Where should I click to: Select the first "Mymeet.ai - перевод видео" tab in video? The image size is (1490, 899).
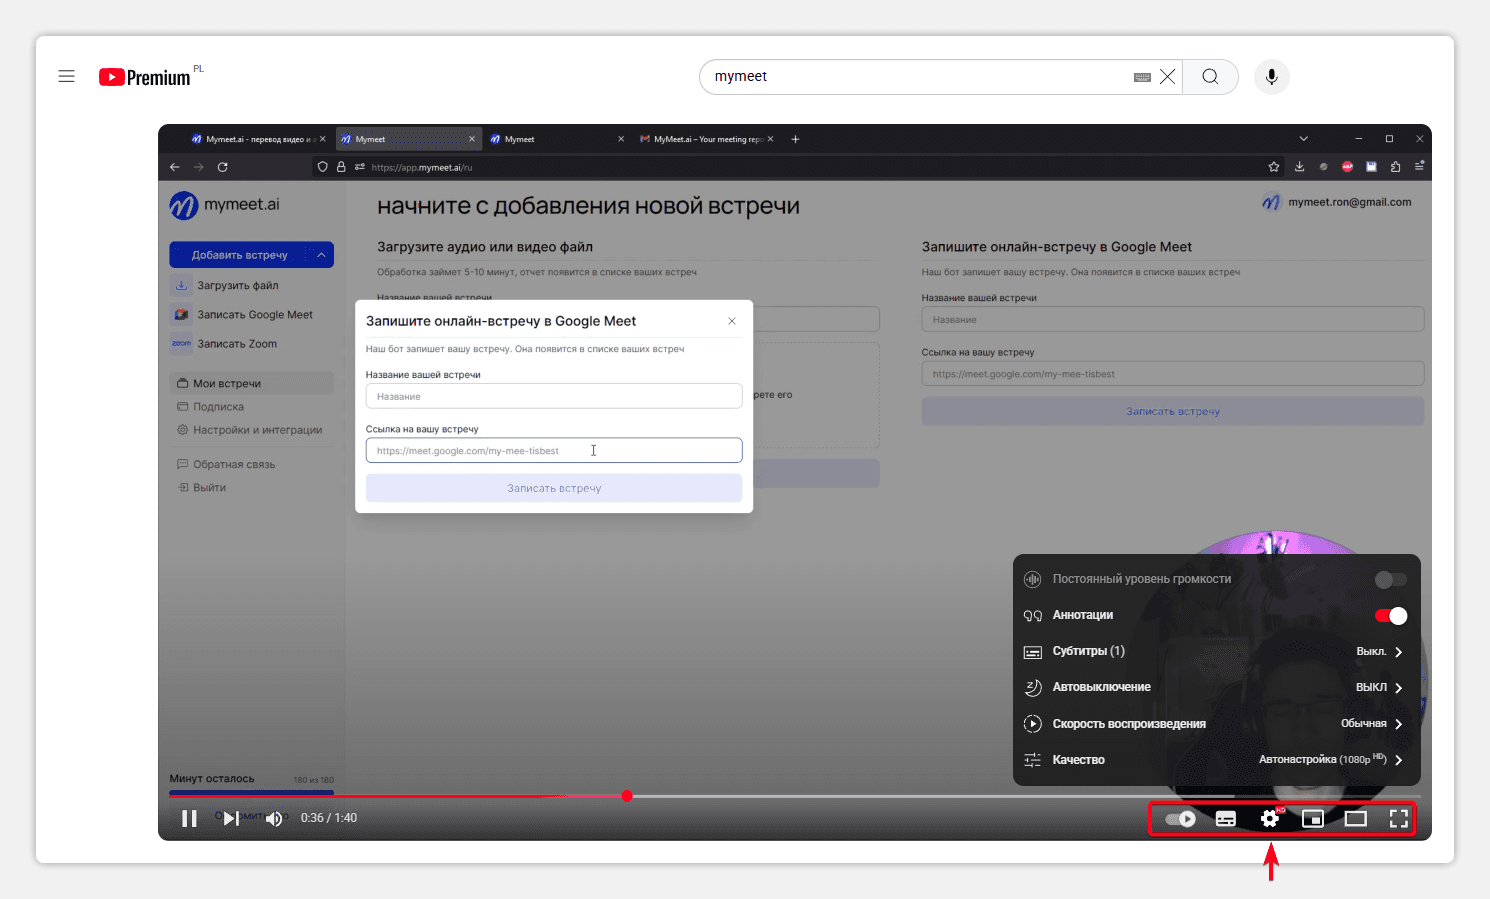coord(259,139)
